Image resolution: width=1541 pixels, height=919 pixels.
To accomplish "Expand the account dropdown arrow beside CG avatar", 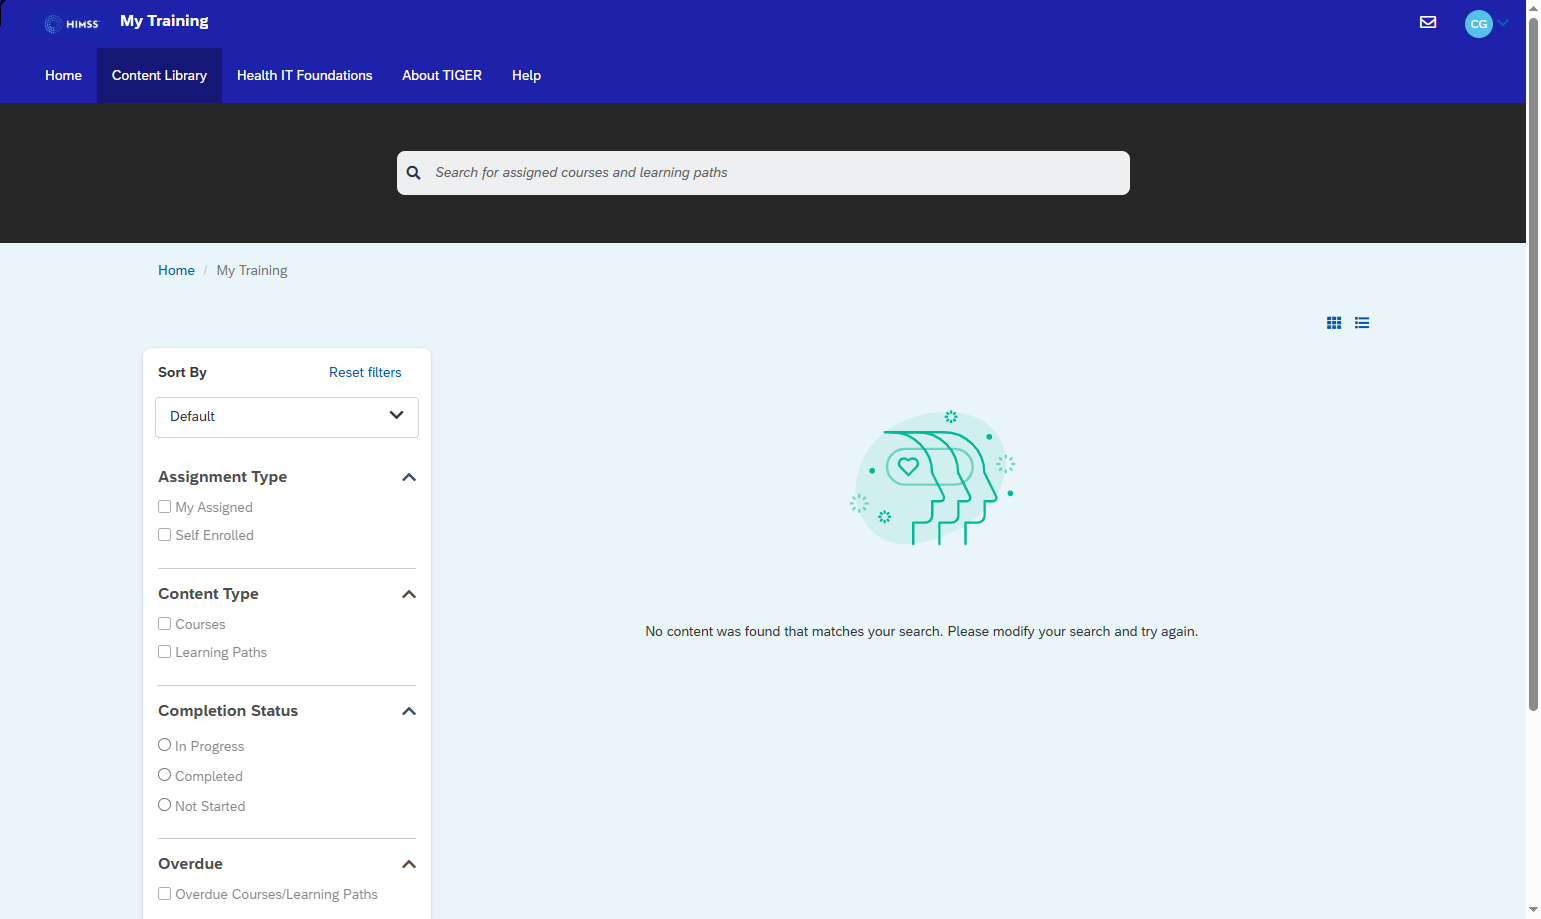I will click(1503, 23).
